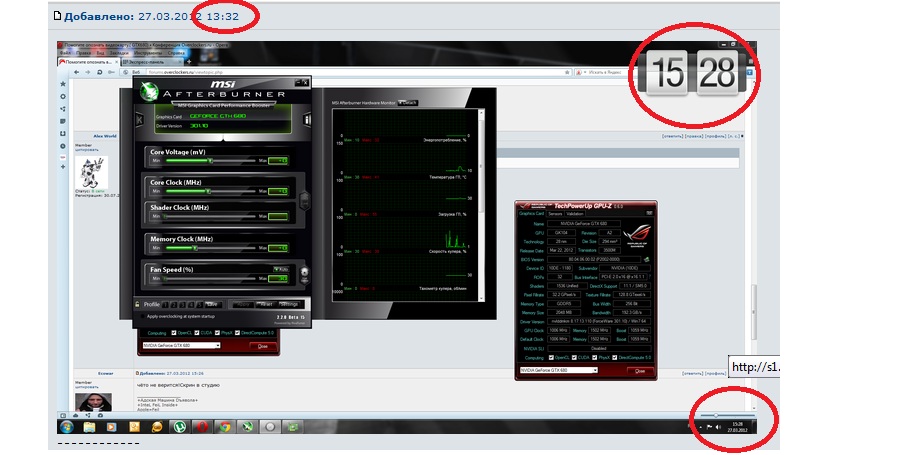Open the Инструменты menu in Opera
The image size is (900, 455).
[x=147, y=53]
